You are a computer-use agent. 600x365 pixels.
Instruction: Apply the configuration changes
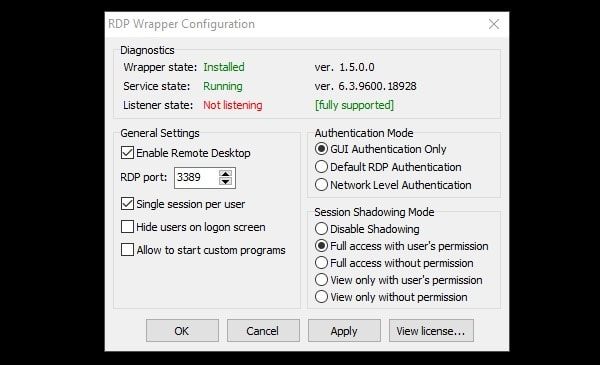coord(344,331)
